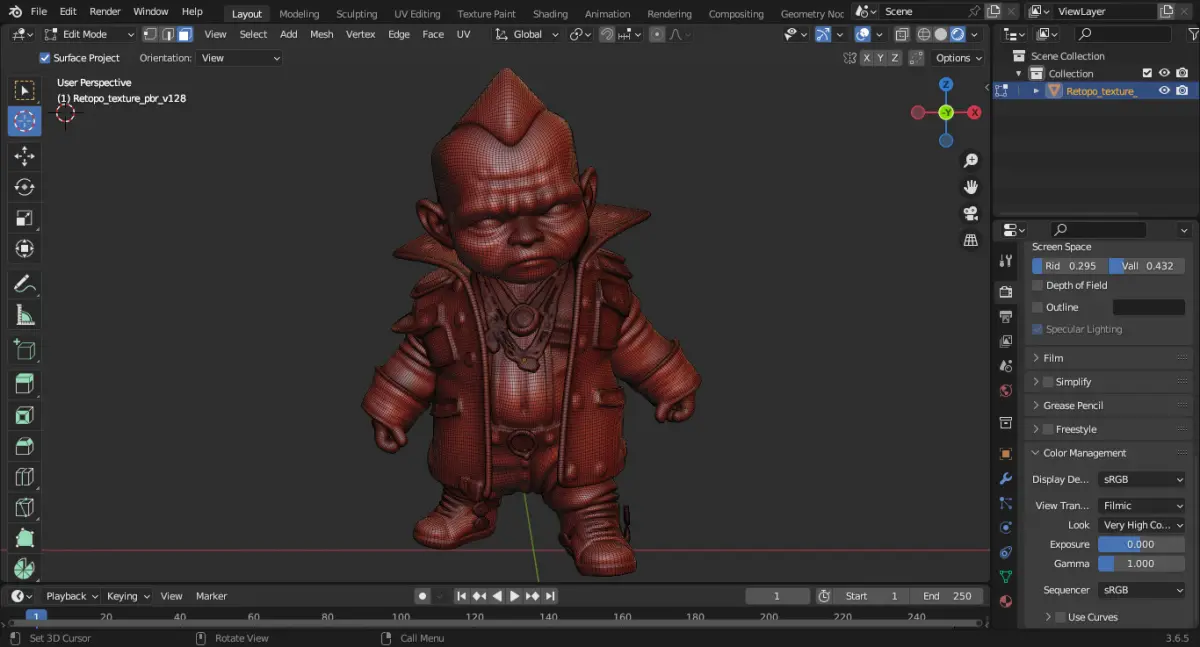
Task: Open the View Transform Filmic dropdown
Action: (1141, 506)
